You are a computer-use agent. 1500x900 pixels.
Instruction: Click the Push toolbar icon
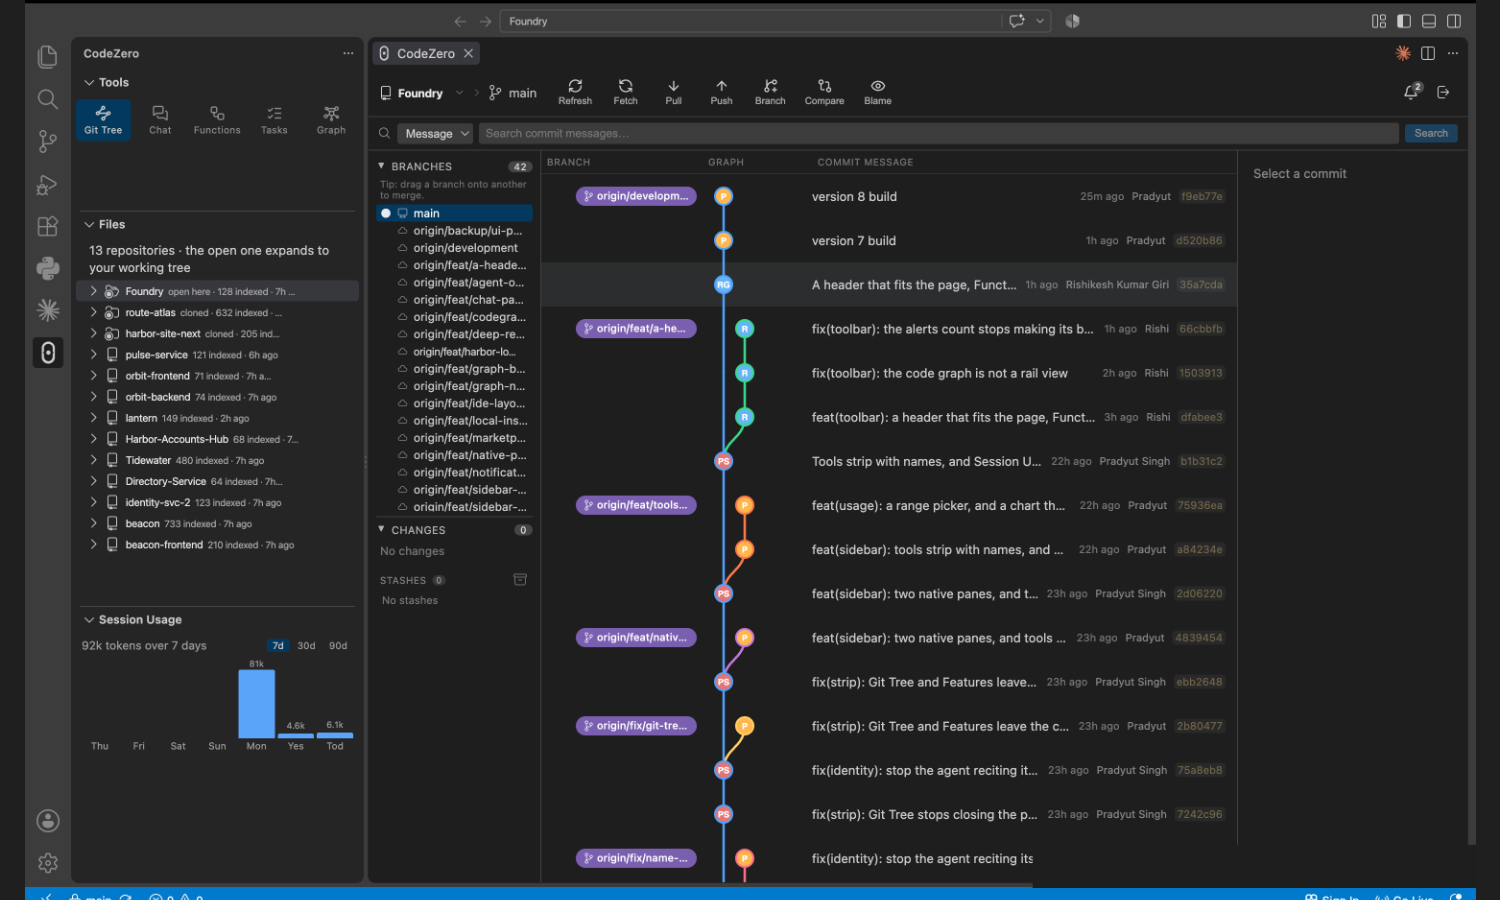(x=721, y=92)
